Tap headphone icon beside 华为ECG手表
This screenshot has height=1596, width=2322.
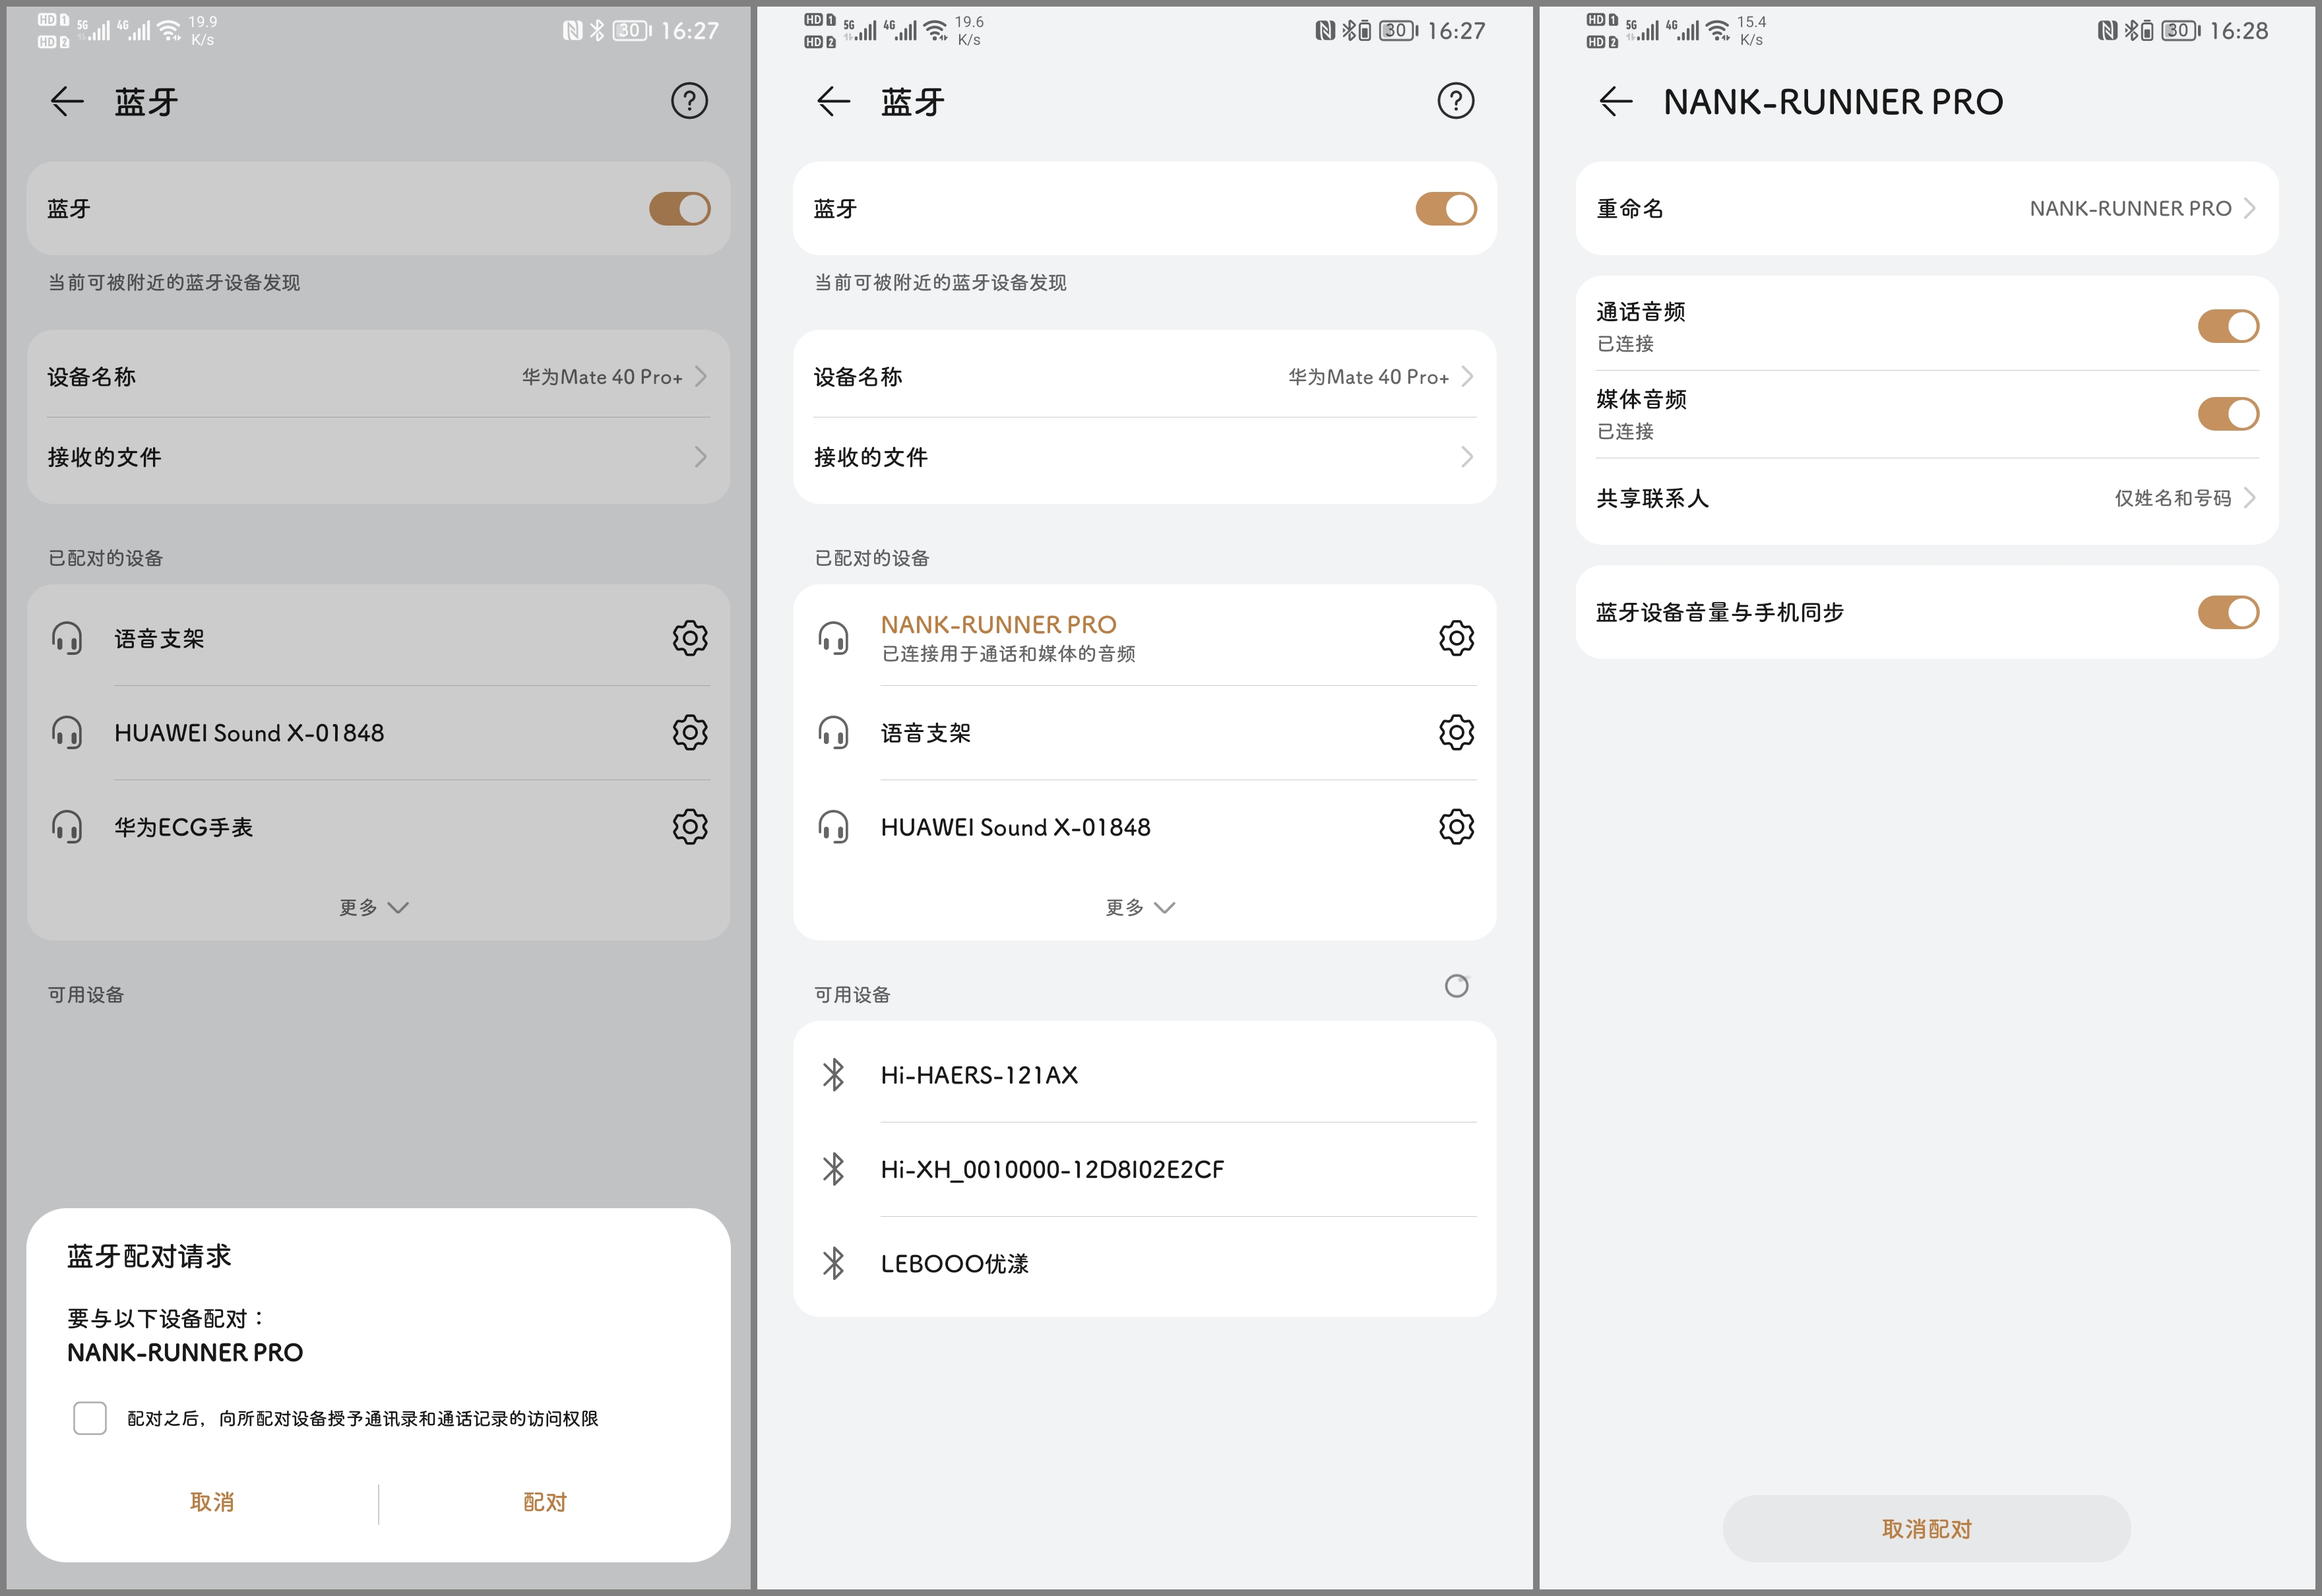(x=67, y=827)
